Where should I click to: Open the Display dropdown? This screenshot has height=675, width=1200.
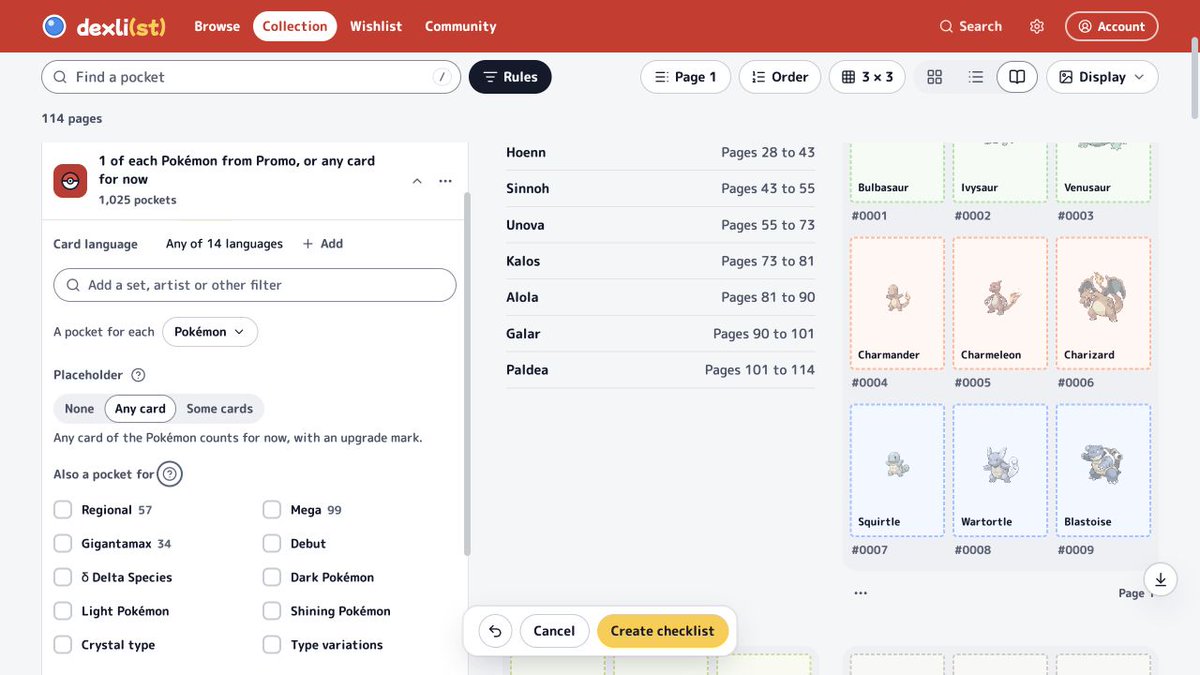point(1102,77)
